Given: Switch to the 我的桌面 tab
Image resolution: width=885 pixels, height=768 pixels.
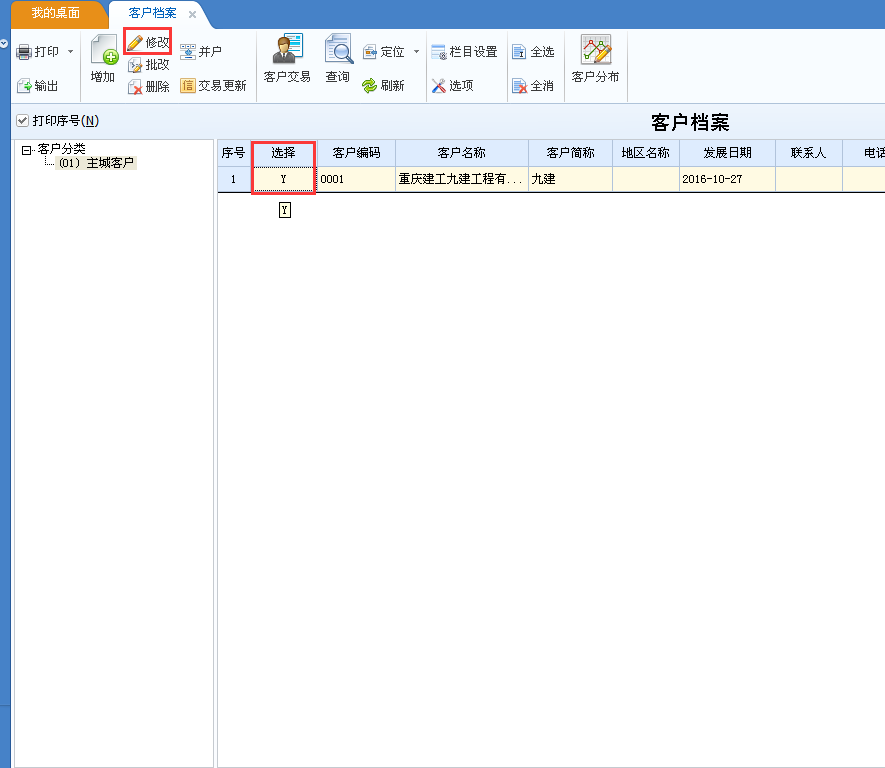Looking at the screenshot, I should pyautogui.click(x=55, y=14).
